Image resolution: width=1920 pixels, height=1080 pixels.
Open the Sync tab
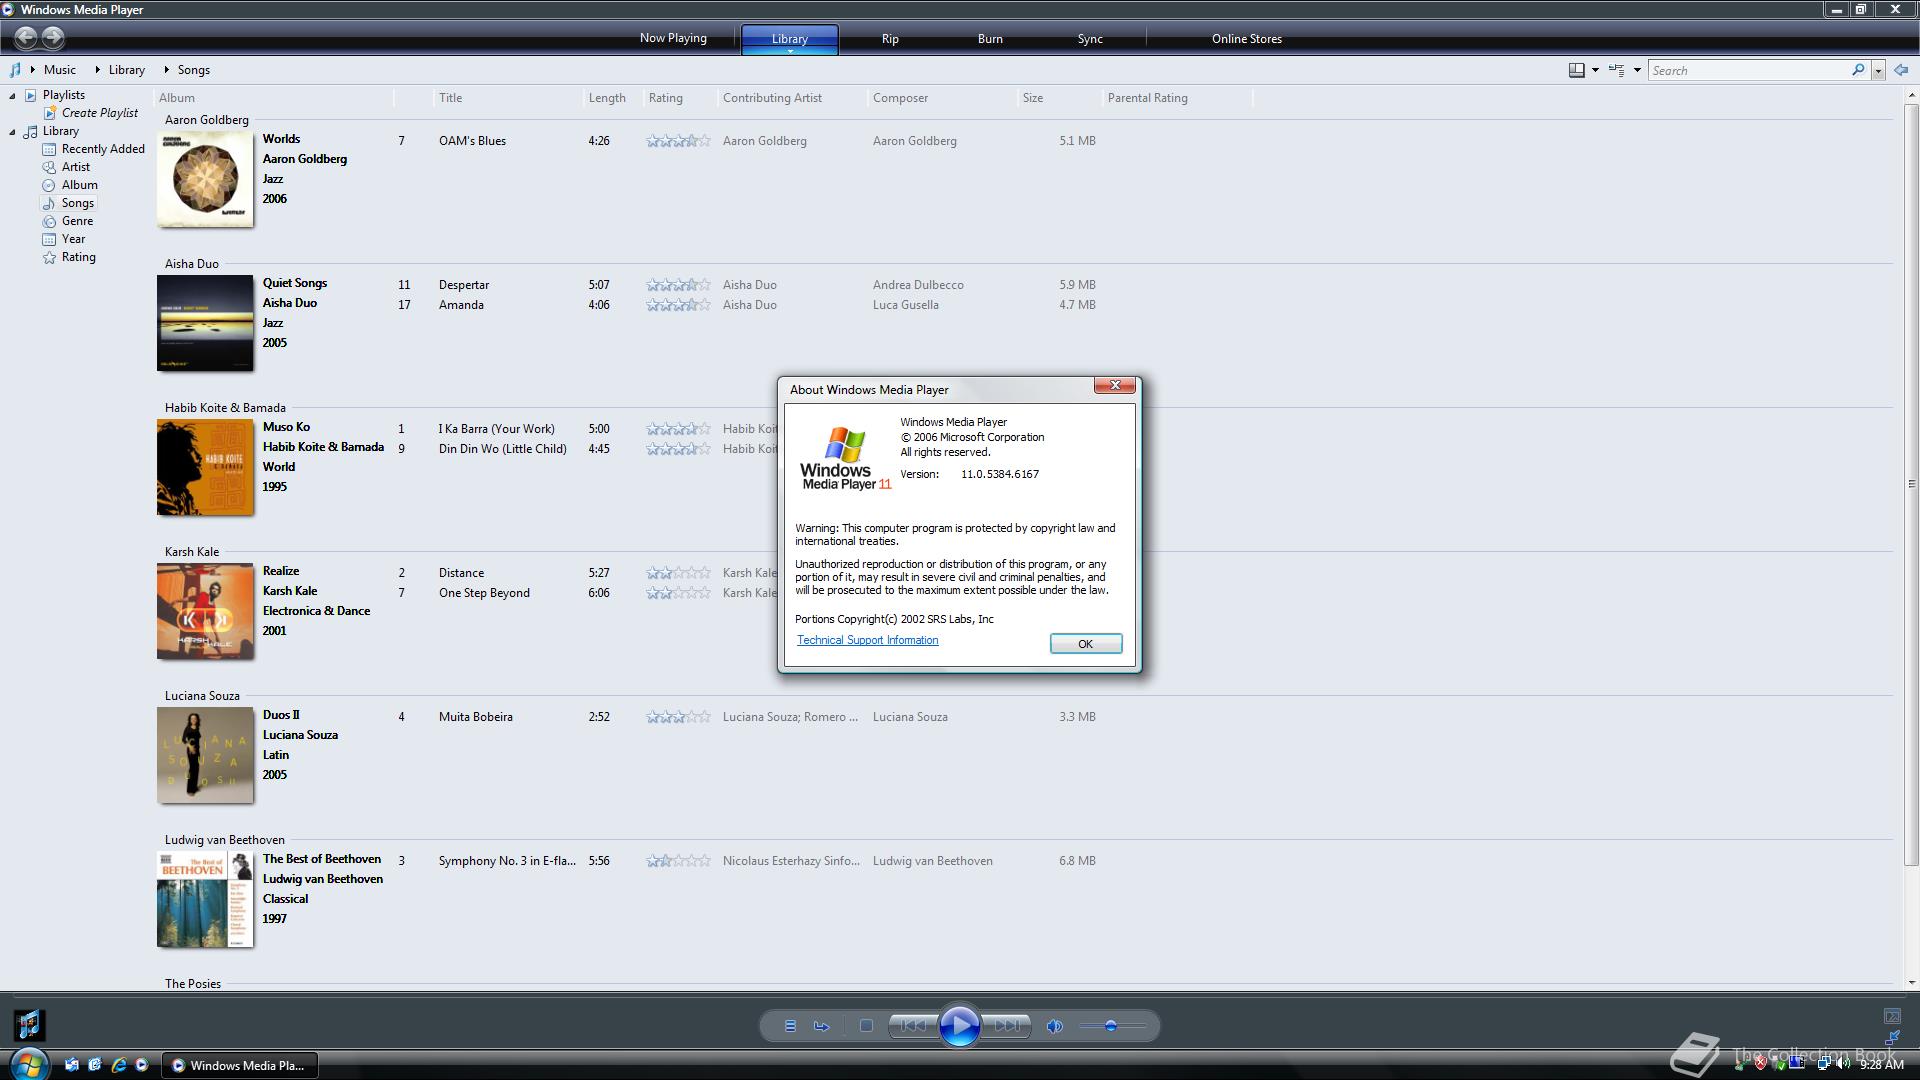1090,39
